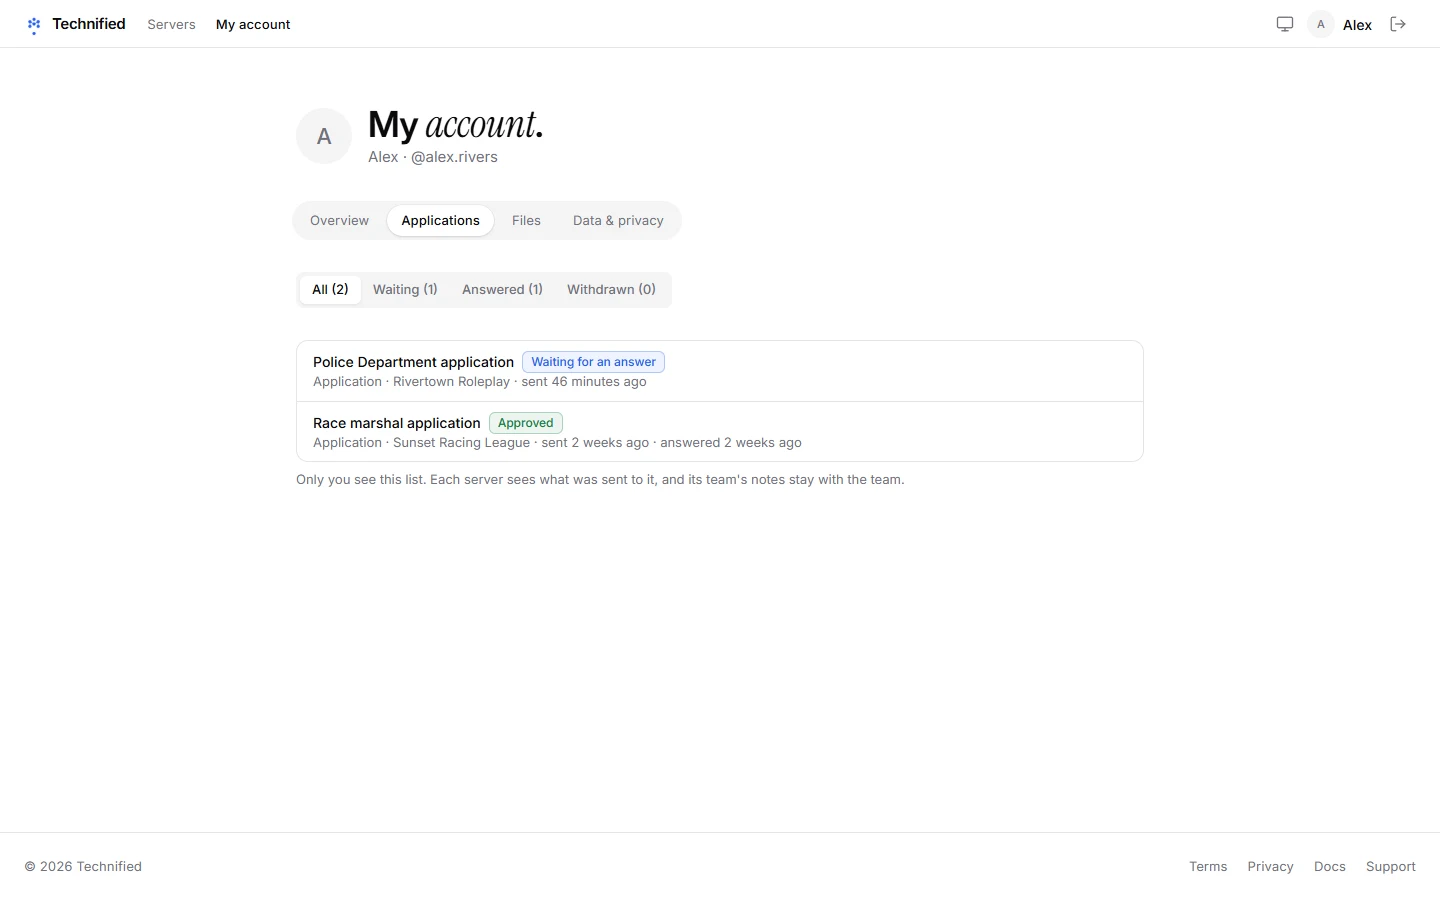Open the Race marshal application row
1440x900 pixels.
(720, 432)
